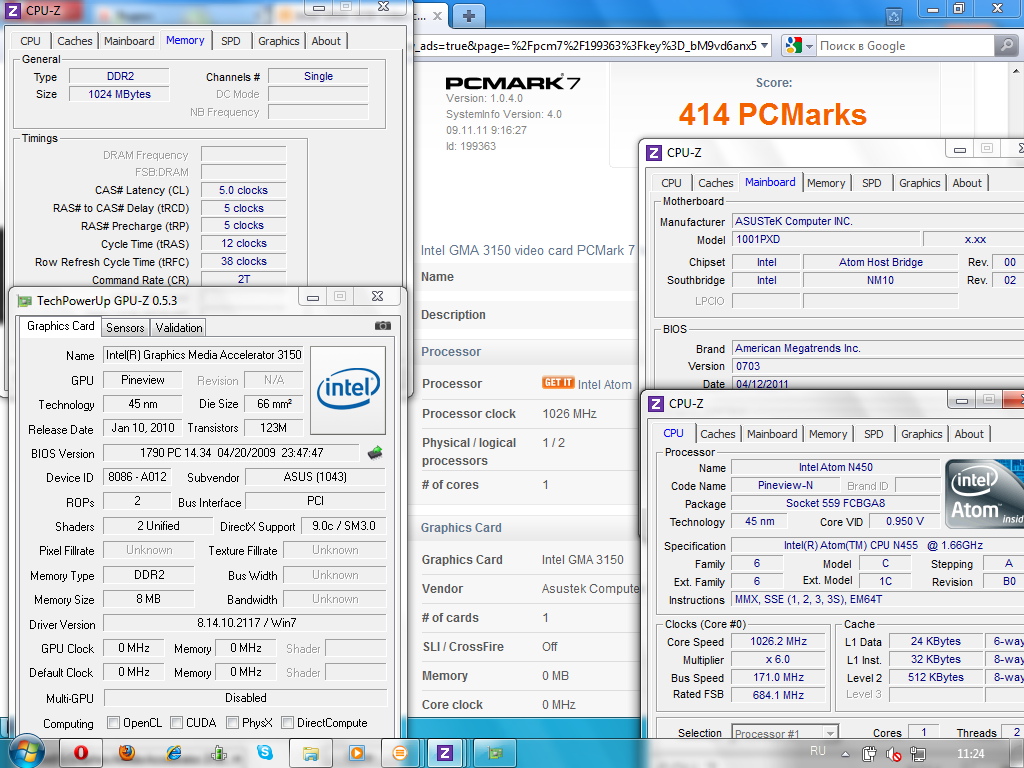Click the muted volume tray icon
Image resolution: width=1024 pixels, height=768 pixels.
tap(893, 754)
